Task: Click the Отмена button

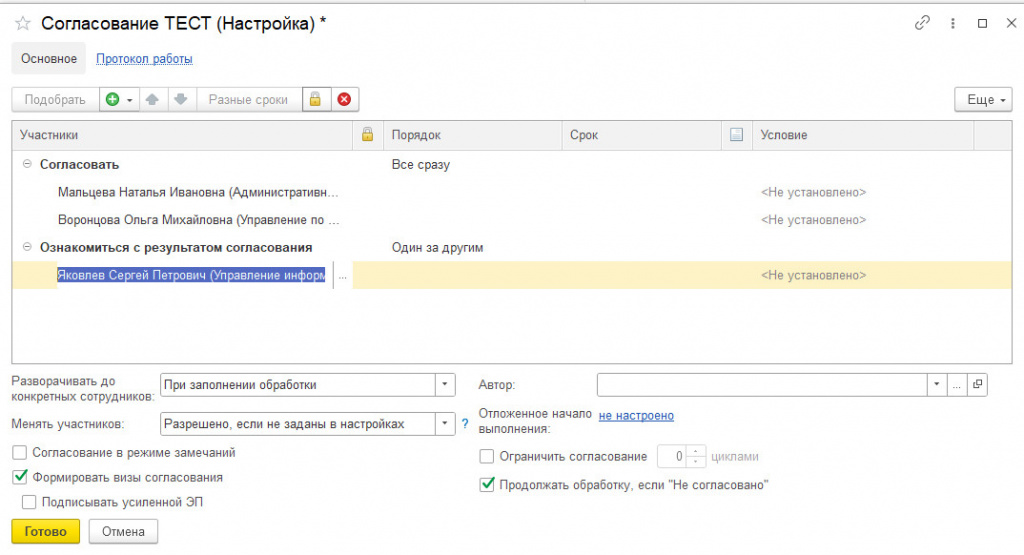Action: point(123,531)
